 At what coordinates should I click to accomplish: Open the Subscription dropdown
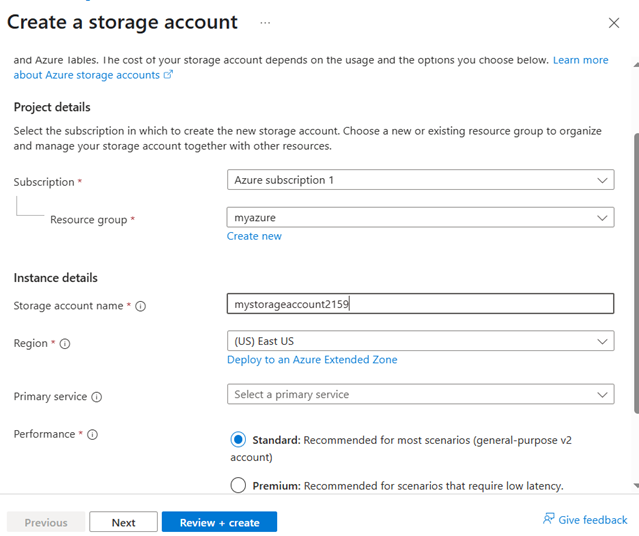pyautogui.click(x=420, y=180)
